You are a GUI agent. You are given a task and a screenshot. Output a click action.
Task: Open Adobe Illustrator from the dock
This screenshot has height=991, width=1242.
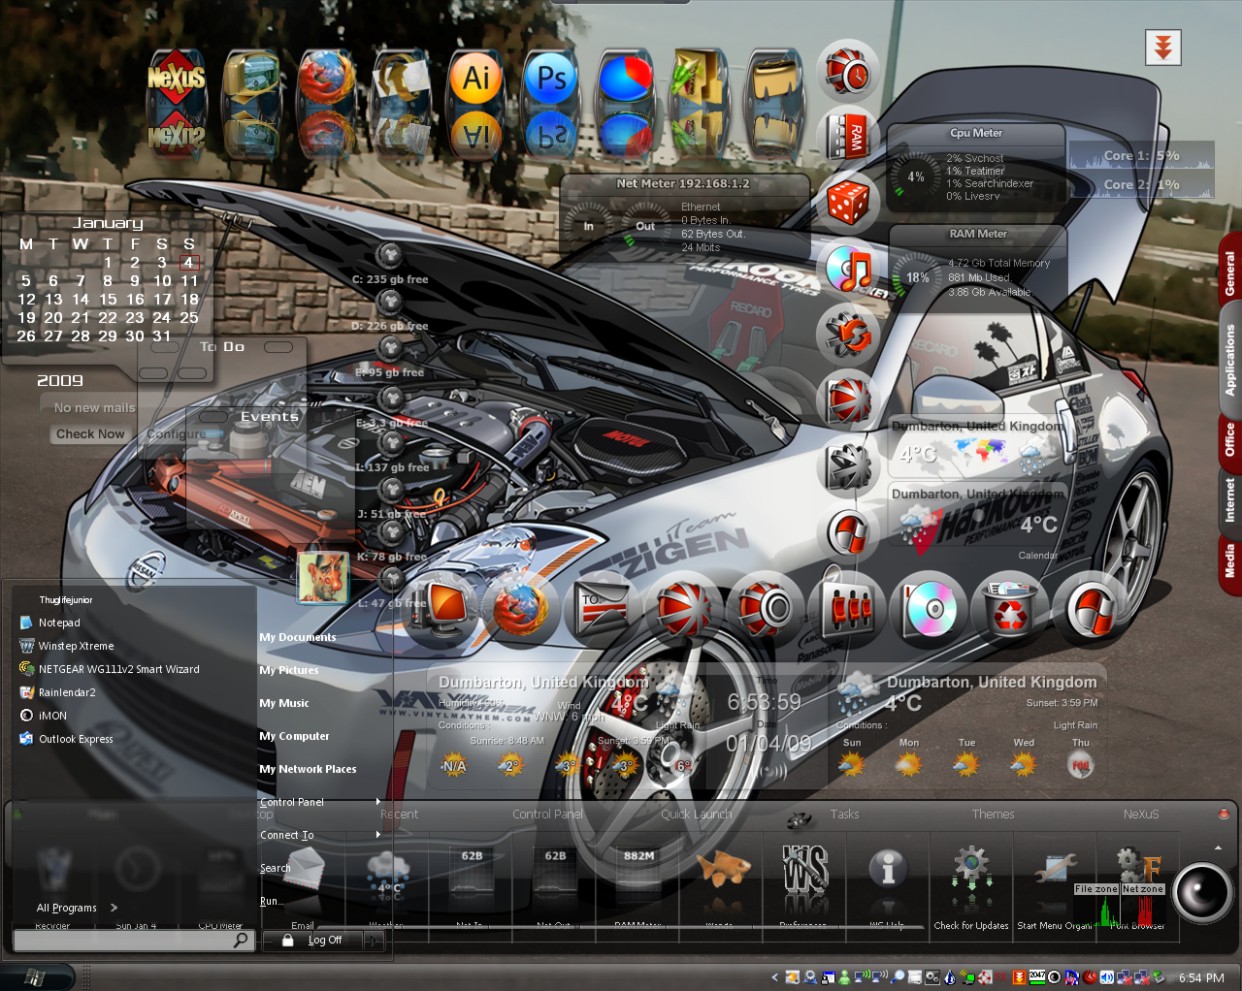(476, 78)
